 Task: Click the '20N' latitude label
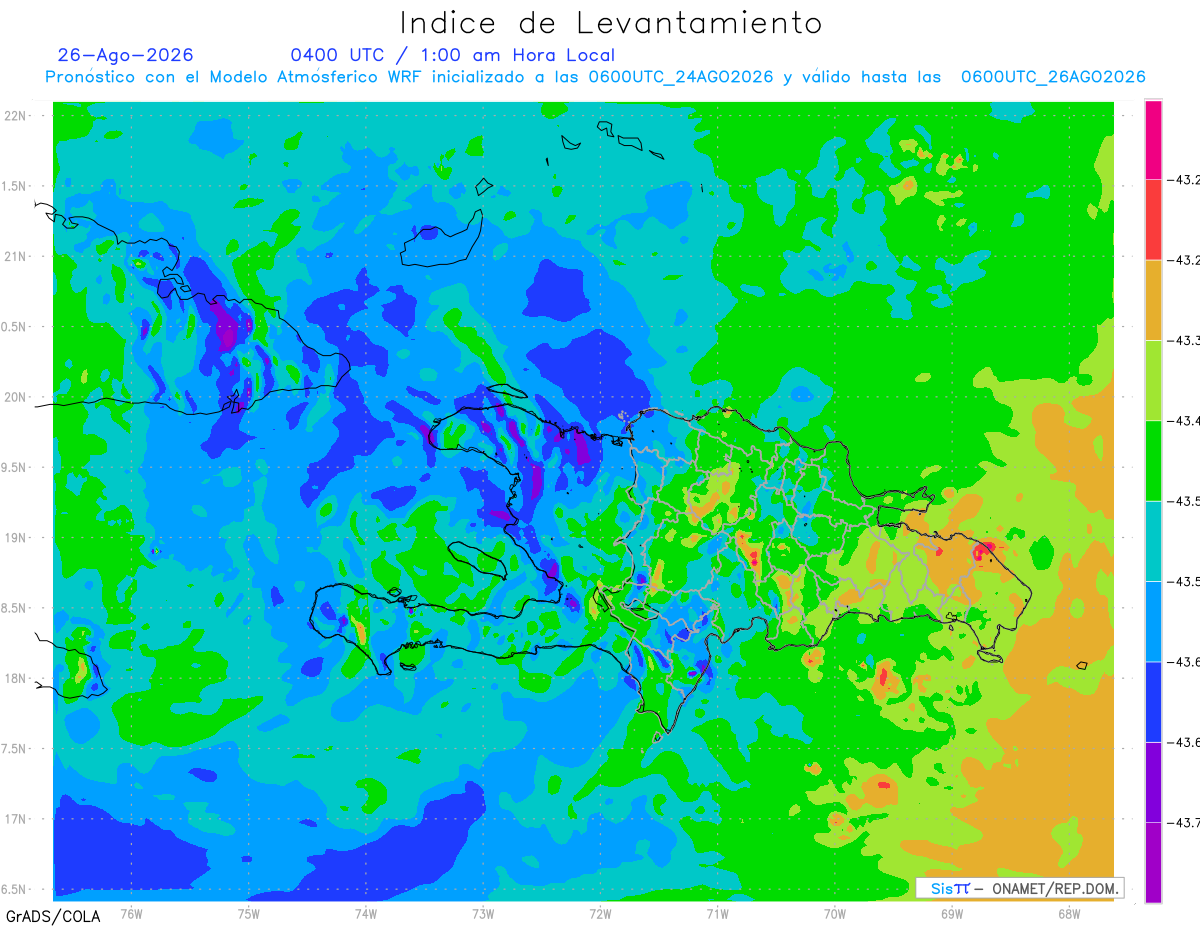(x=17, y=397)
